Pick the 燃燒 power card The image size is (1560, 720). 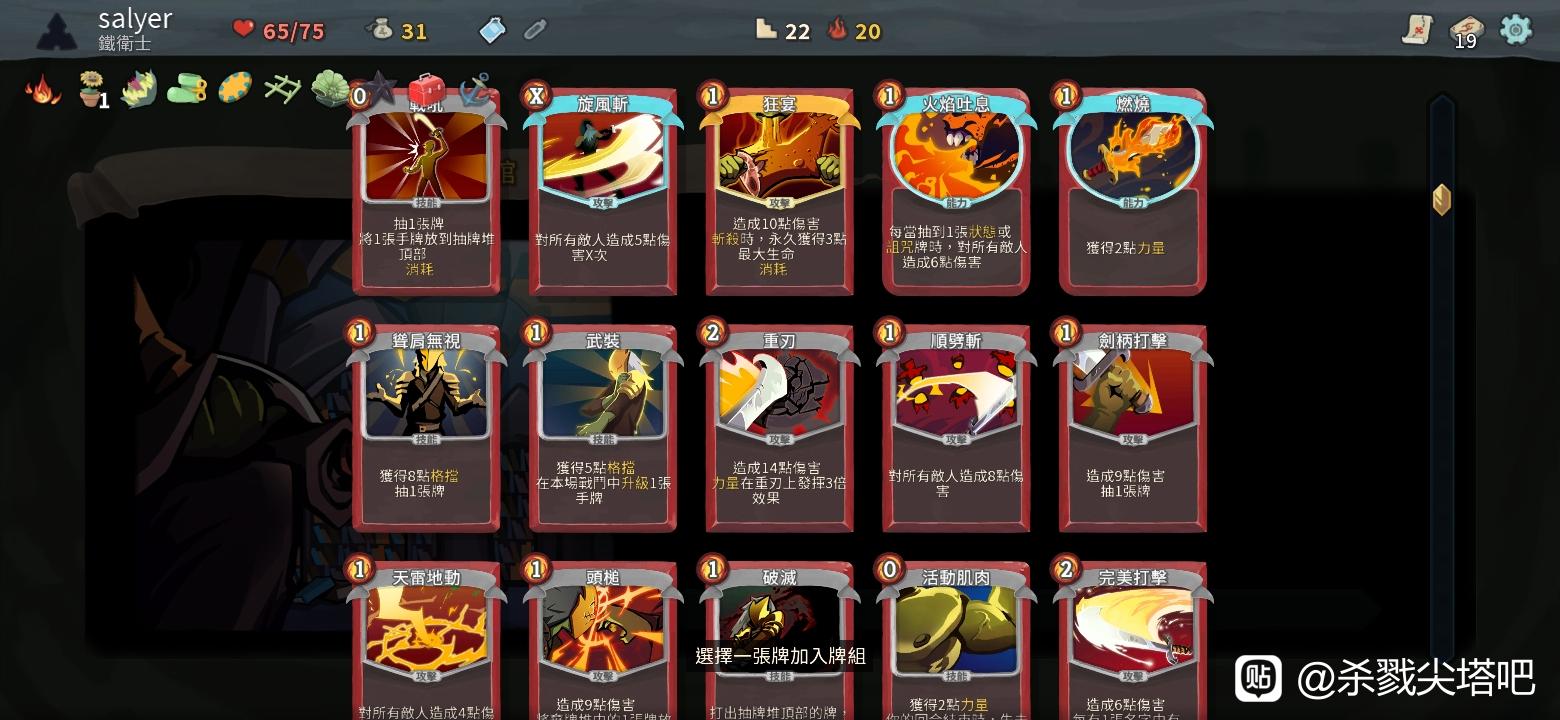1132,191
